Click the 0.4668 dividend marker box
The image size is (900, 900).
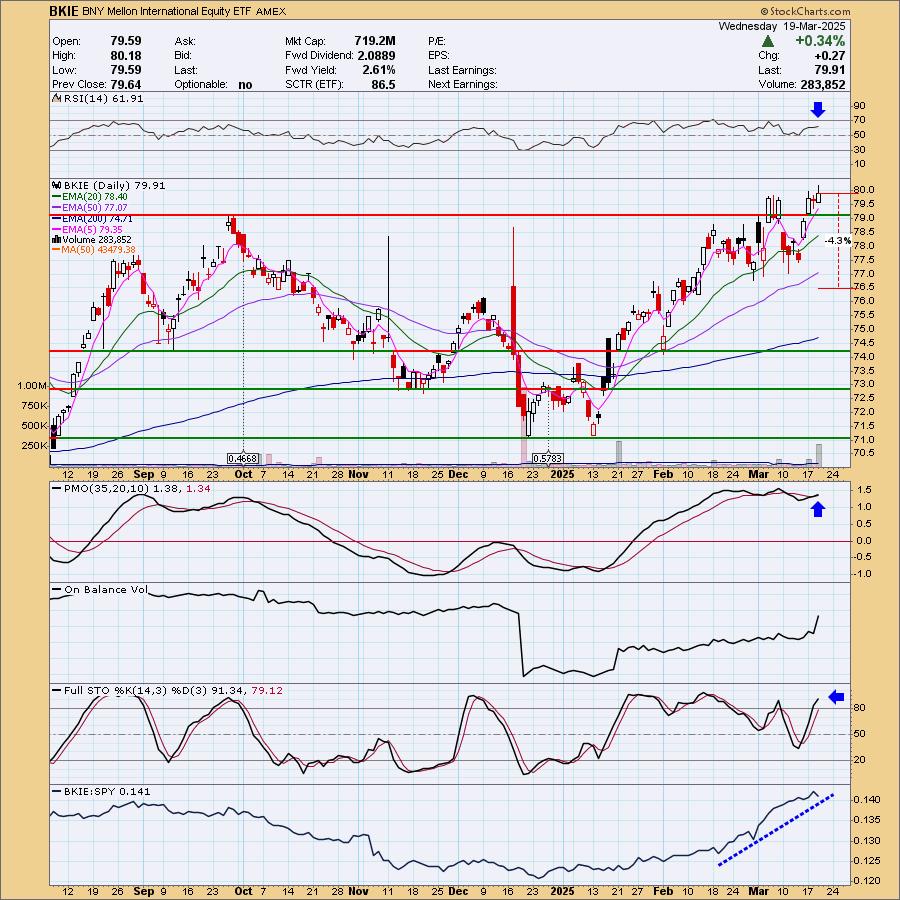(243, 459)
